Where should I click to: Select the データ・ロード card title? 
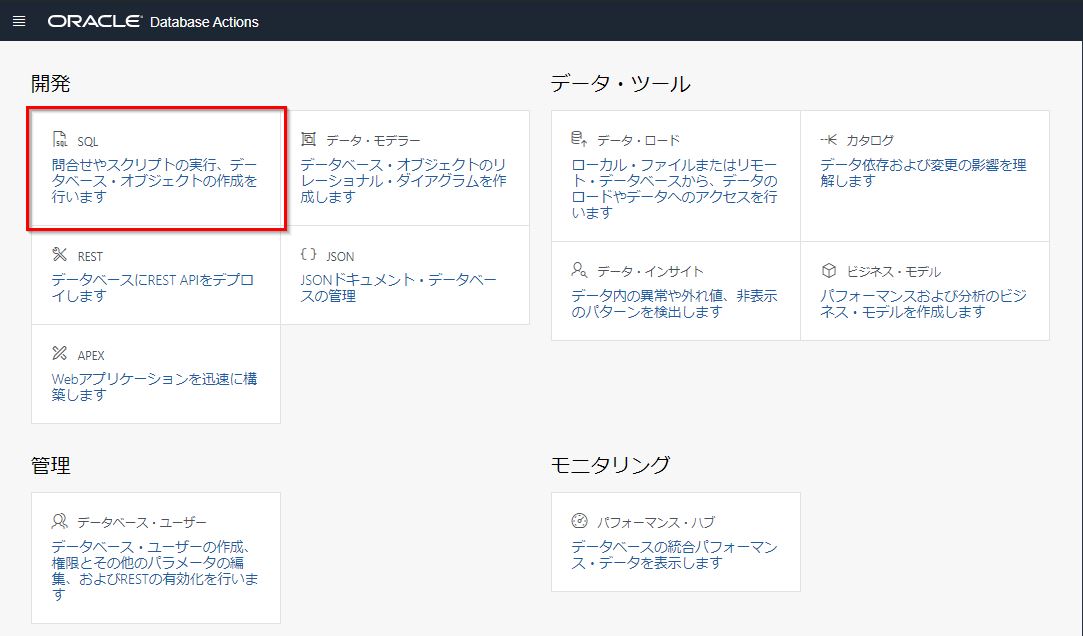638,141
